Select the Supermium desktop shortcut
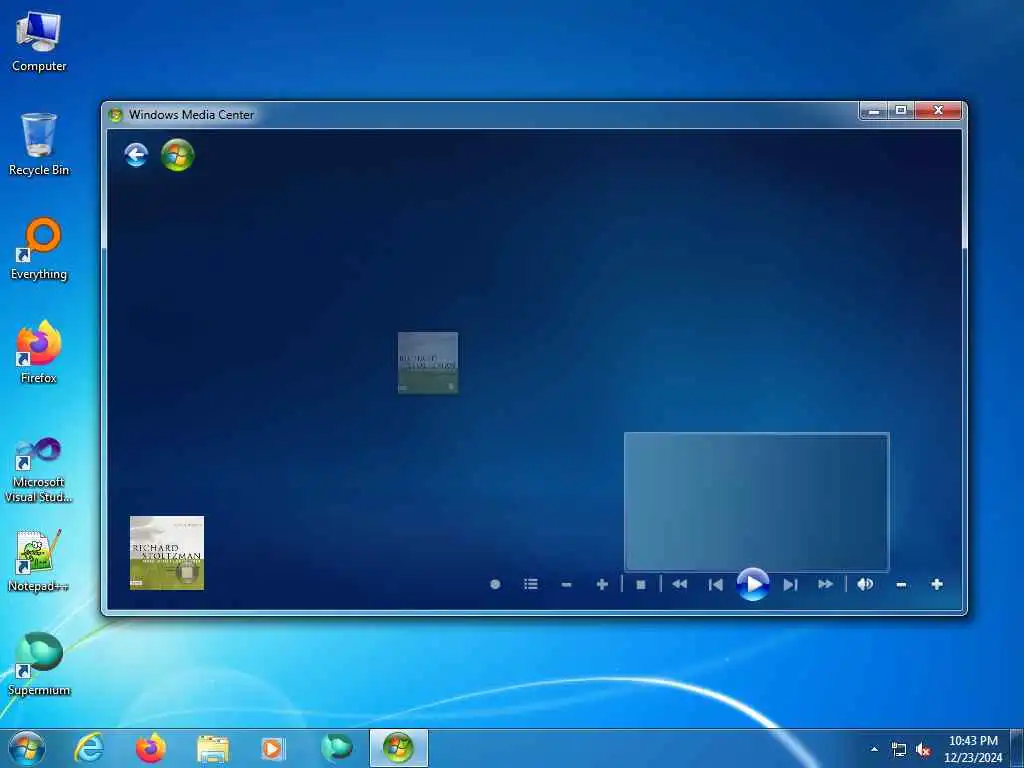 click(39, 664)
